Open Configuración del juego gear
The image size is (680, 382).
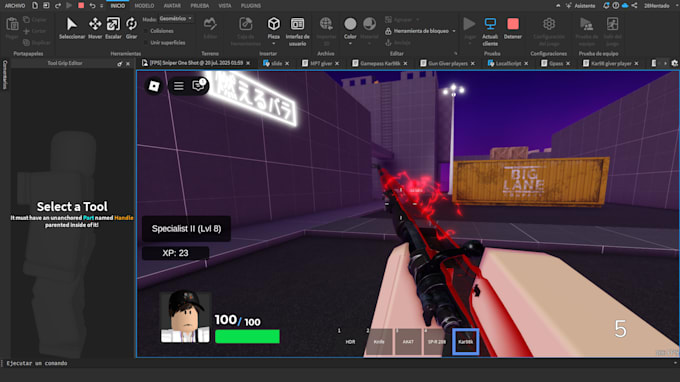[x=549, y=24]
